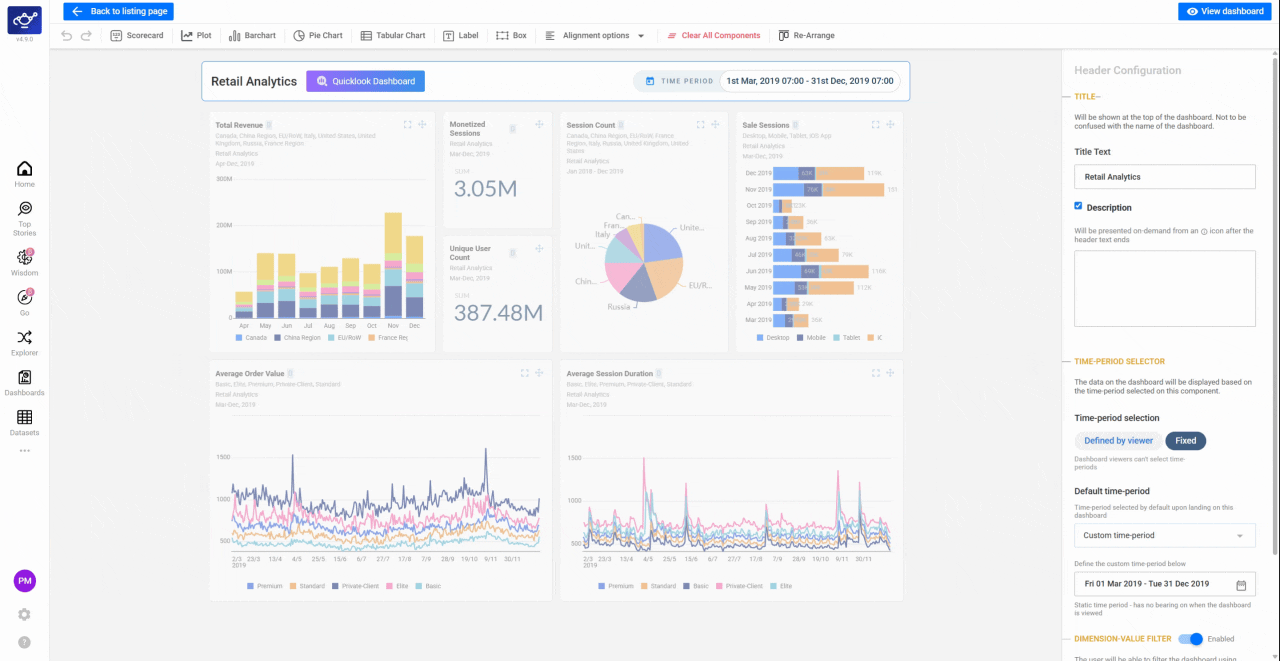The image size is (1280, 661).
Task: Open settings gear in sidebar
Action: coord(24,614)
